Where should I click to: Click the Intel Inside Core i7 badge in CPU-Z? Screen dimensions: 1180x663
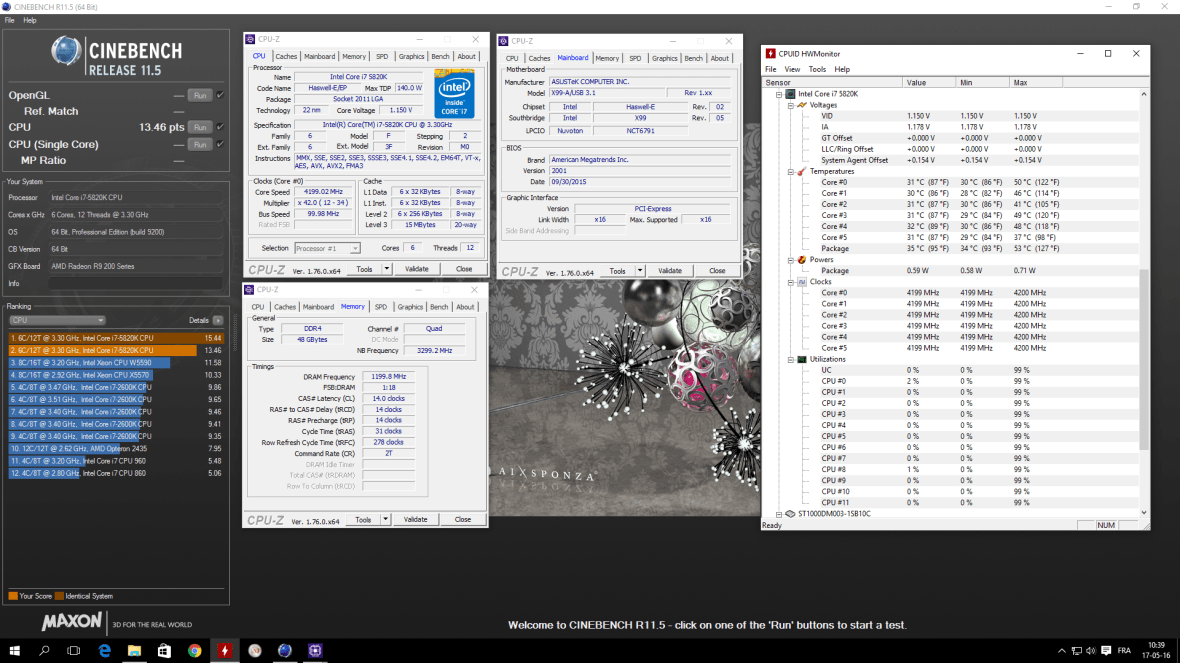[456, 93]
